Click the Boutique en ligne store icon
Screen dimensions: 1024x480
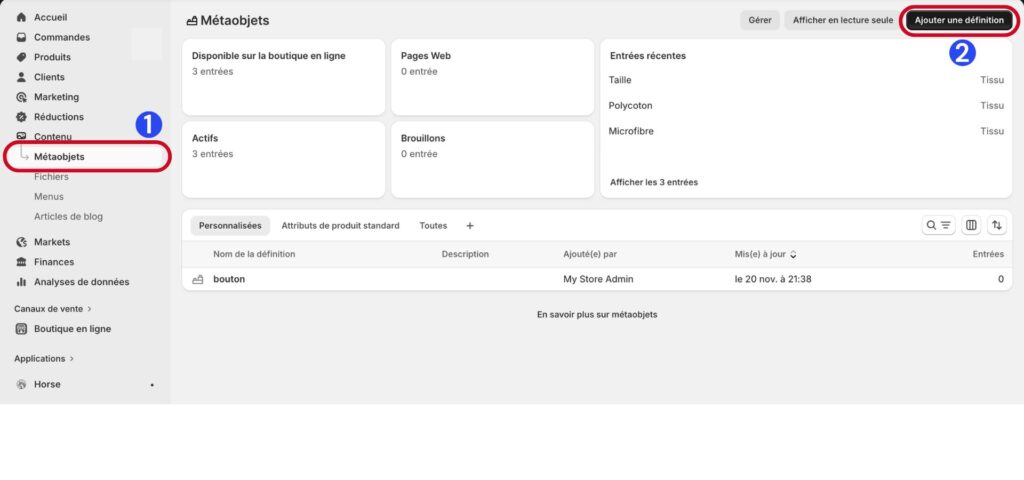(x=21, y=329)
